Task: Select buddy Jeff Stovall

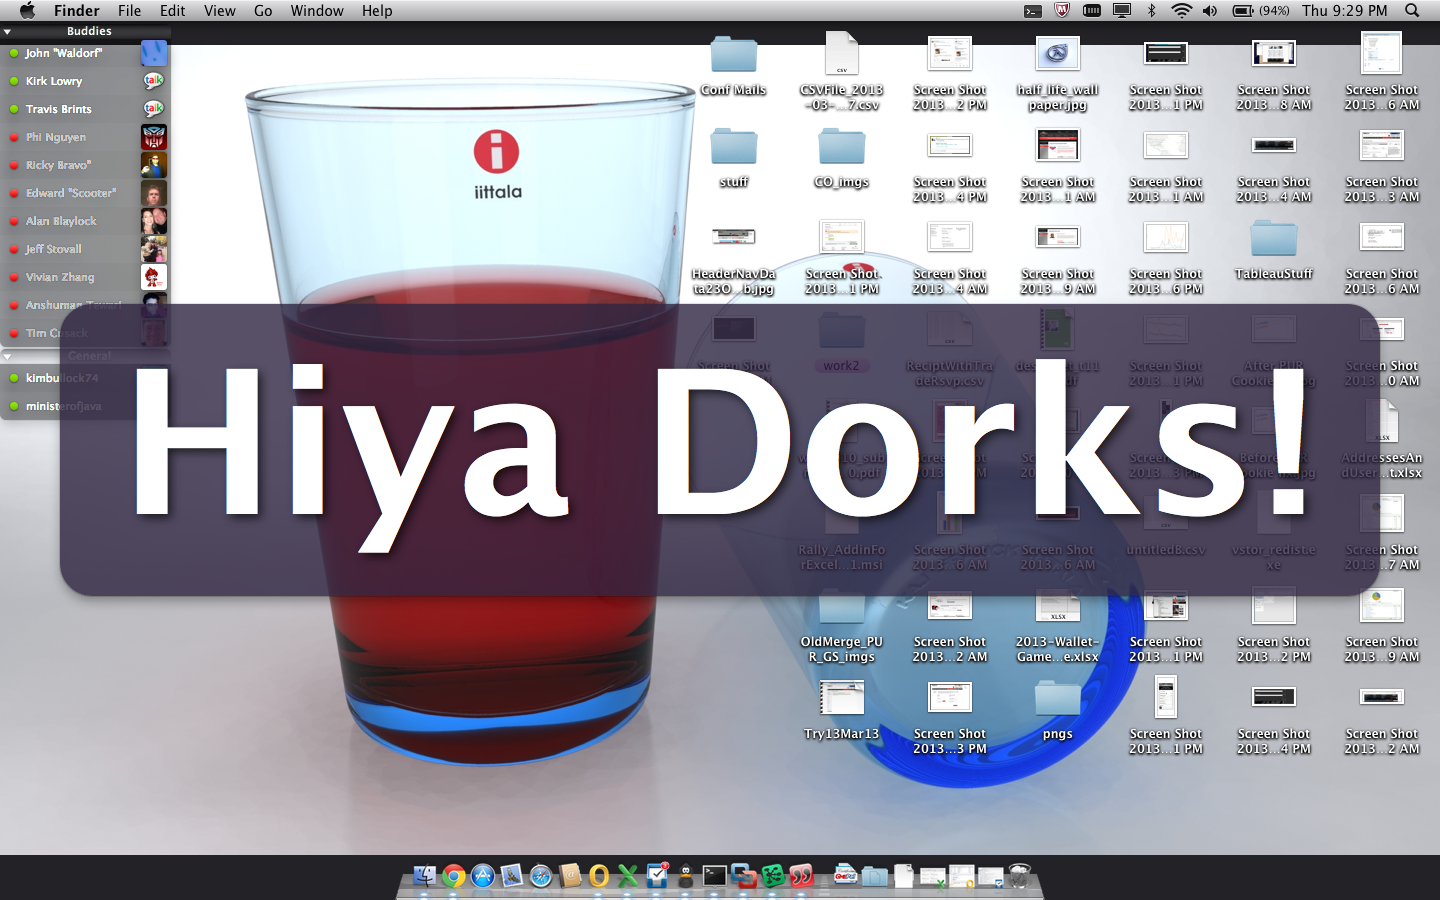Action: (x=85, y=249)
